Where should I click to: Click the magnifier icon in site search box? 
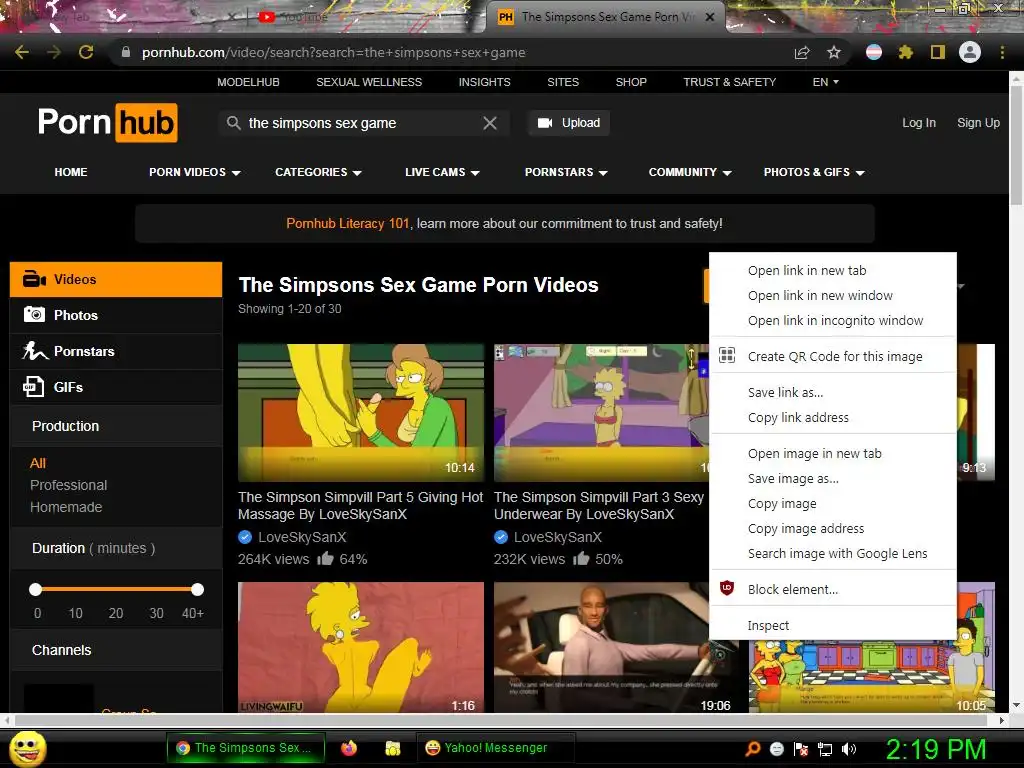[233, 123]
